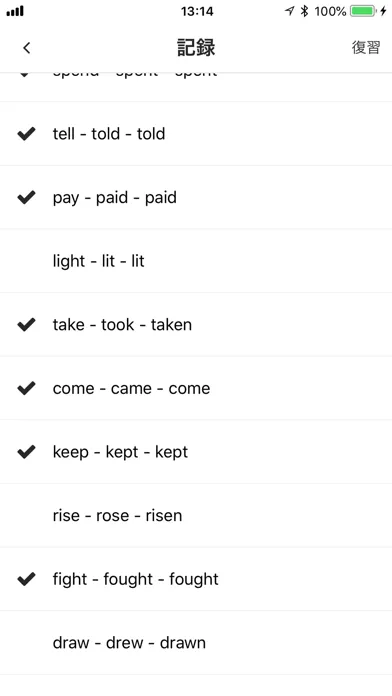
Task: Toggle the checkmark next to take - took
Action: click(x=26, y=324)
